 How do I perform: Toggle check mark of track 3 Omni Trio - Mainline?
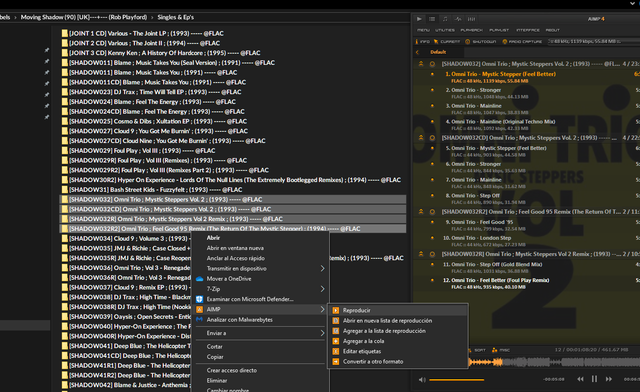[x=432, y=106]
